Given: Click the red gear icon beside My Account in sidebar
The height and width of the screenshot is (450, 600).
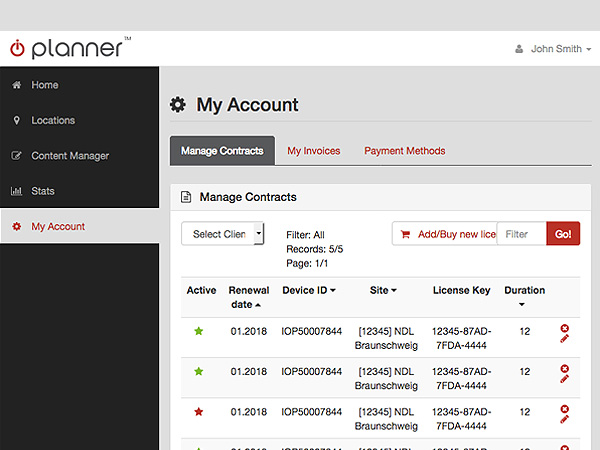Looking at the screenshot, I should point(16,226).
